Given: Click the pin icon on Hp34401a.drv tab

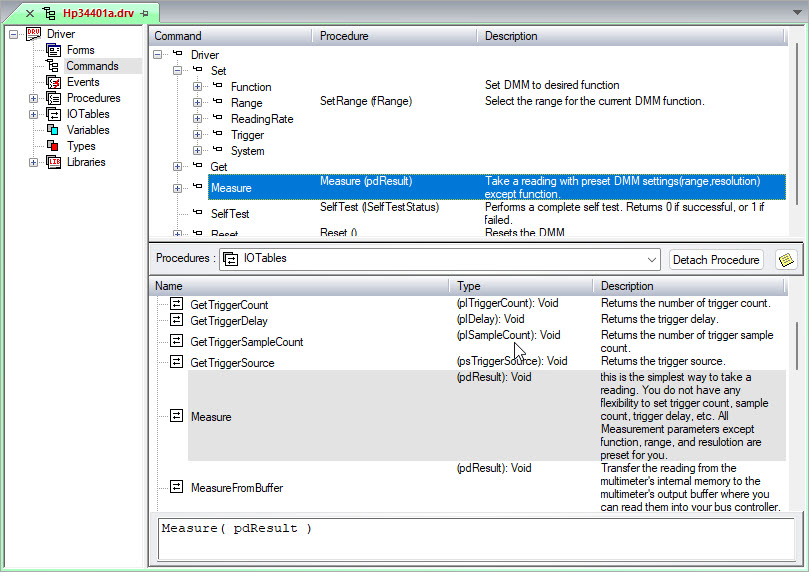Looking at the screenshot, I should (x=144, y=14).
